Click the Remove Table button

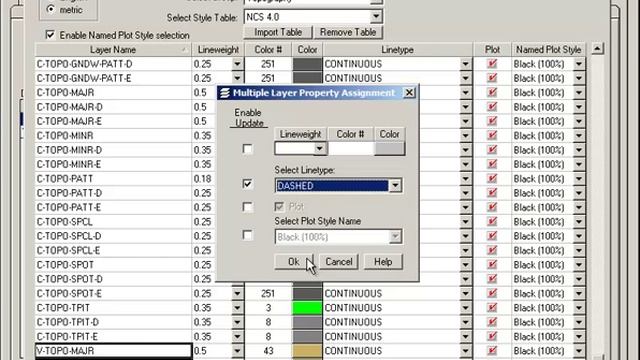click(348, 32)
